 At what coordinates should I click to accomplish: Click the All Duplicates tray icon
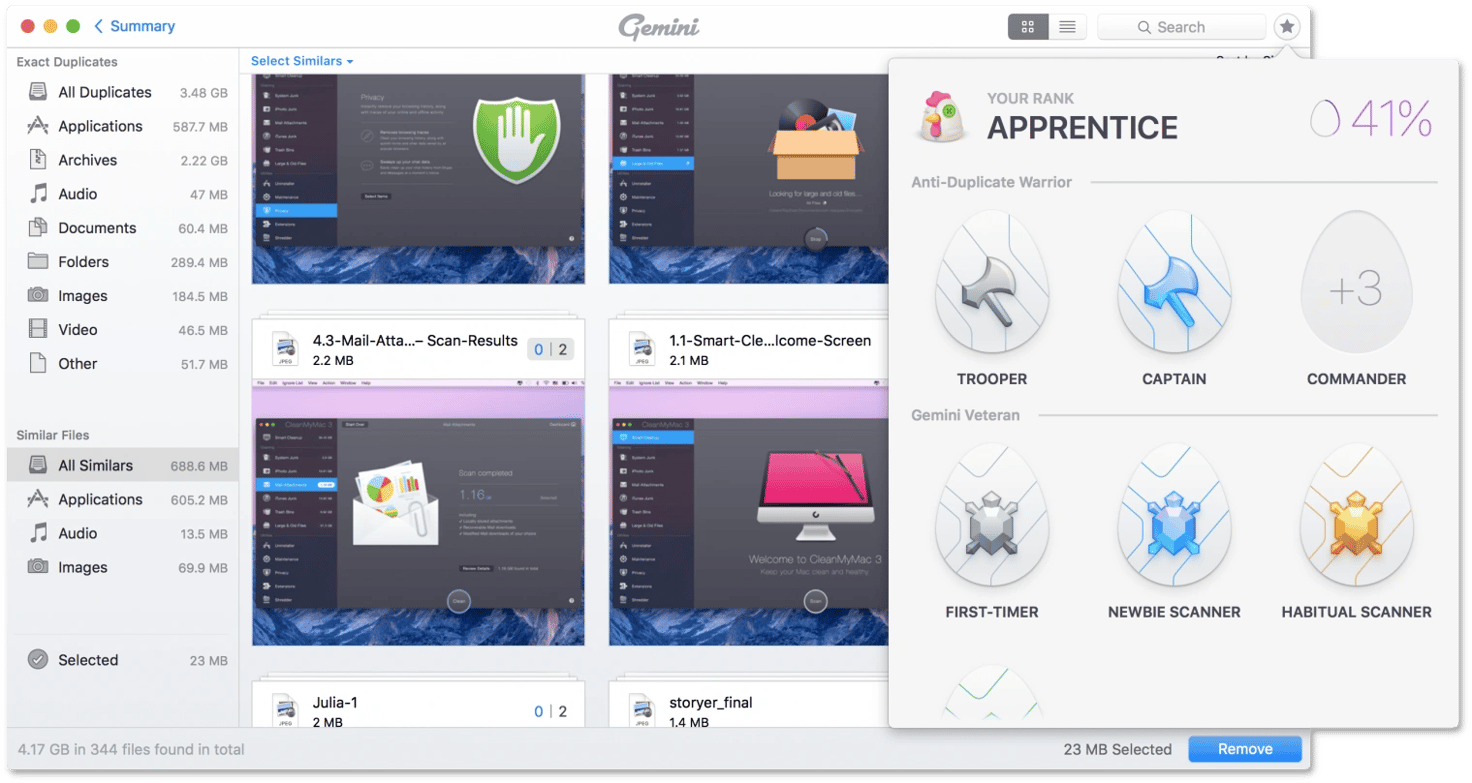38,92
